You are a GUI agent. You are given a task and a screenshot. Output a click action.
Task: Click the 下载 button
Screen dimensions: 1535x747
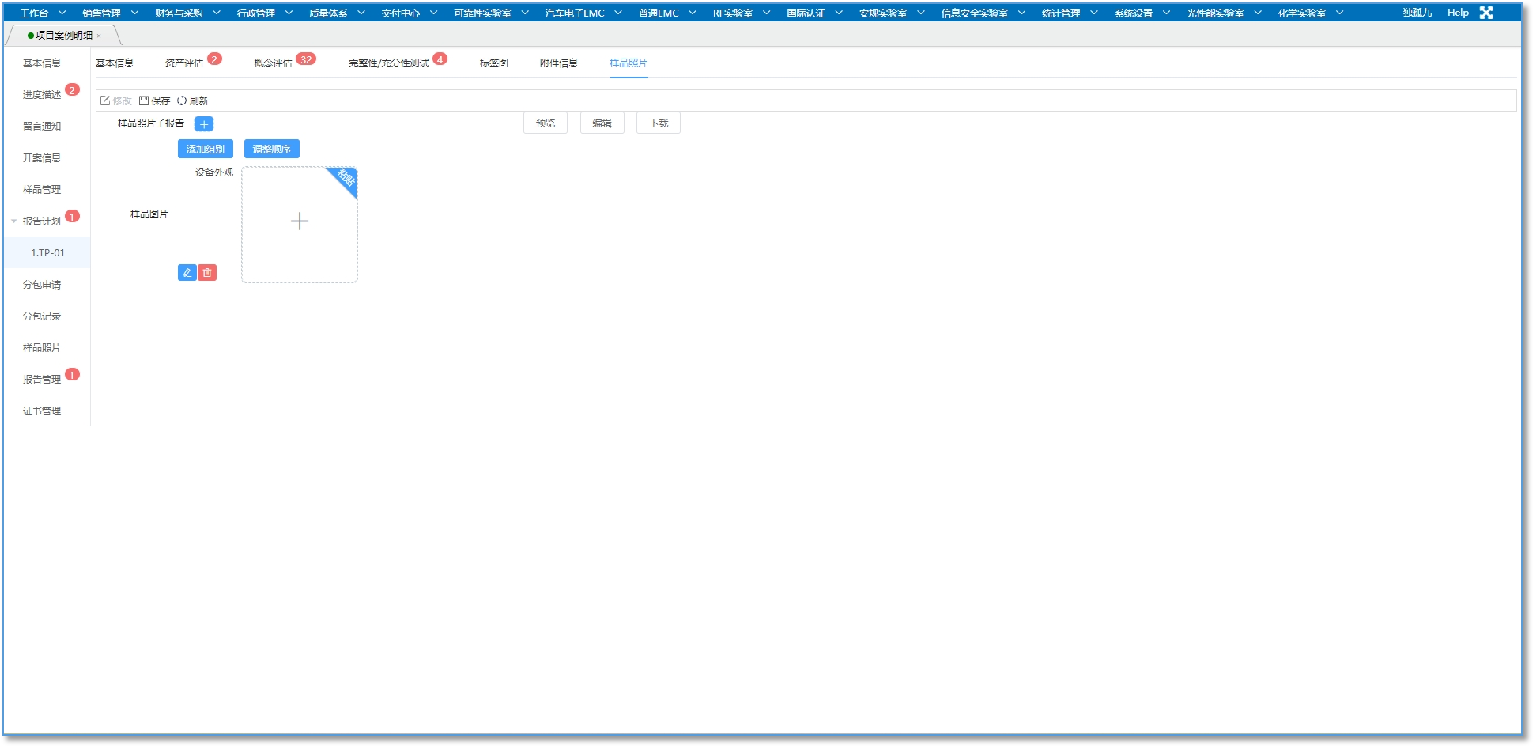click(x=658, y=123)
